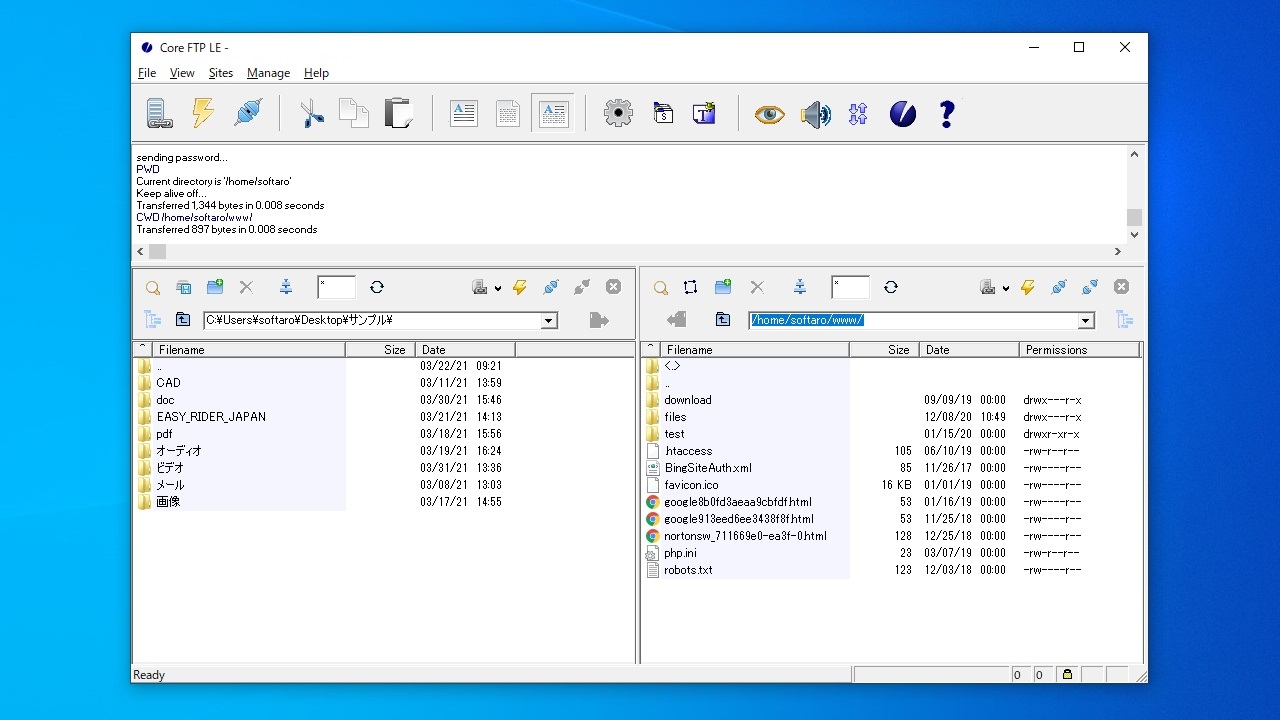Viewport: 1280px width, 720px height.
Task: Click the log pane horizontal scroll right arrow
Action: tap(1118, 252)
